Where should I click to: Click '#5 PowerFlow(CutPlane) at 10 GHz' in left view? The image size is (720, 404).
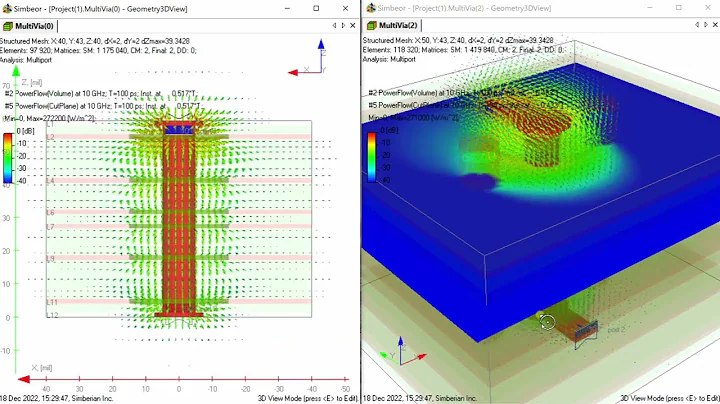pyautogui.click(x=102, y=106)
